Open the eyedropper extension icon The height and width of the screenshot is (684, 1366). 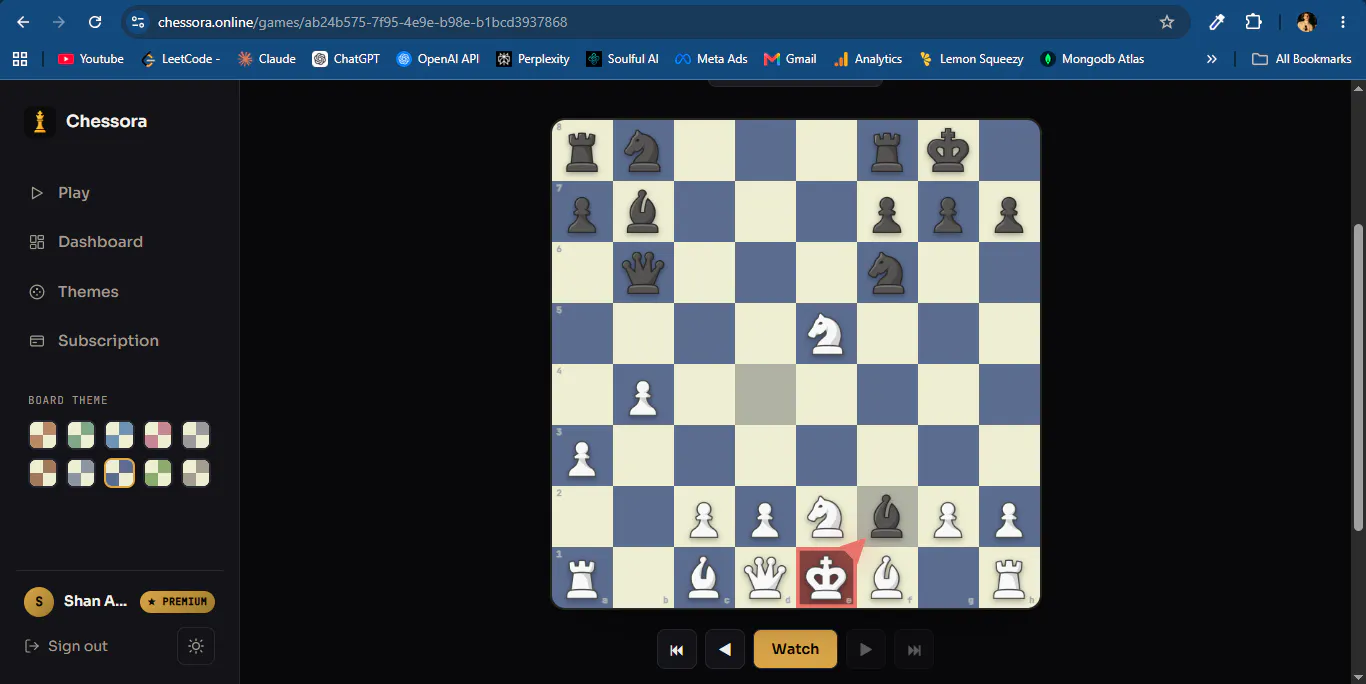click(x=1217, y=22)
